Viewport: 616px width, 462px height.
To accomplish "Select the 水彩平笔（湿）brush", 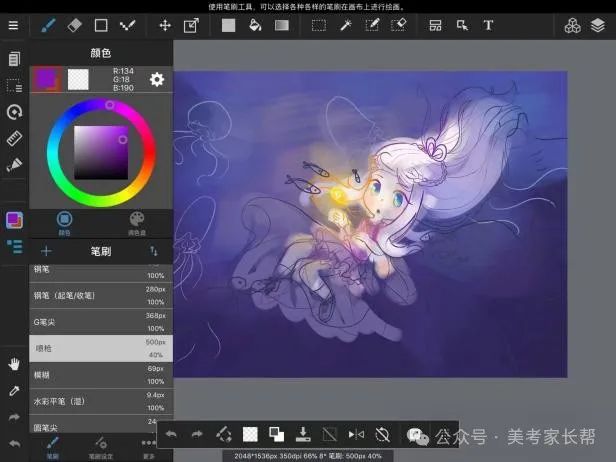I will 101,401.
